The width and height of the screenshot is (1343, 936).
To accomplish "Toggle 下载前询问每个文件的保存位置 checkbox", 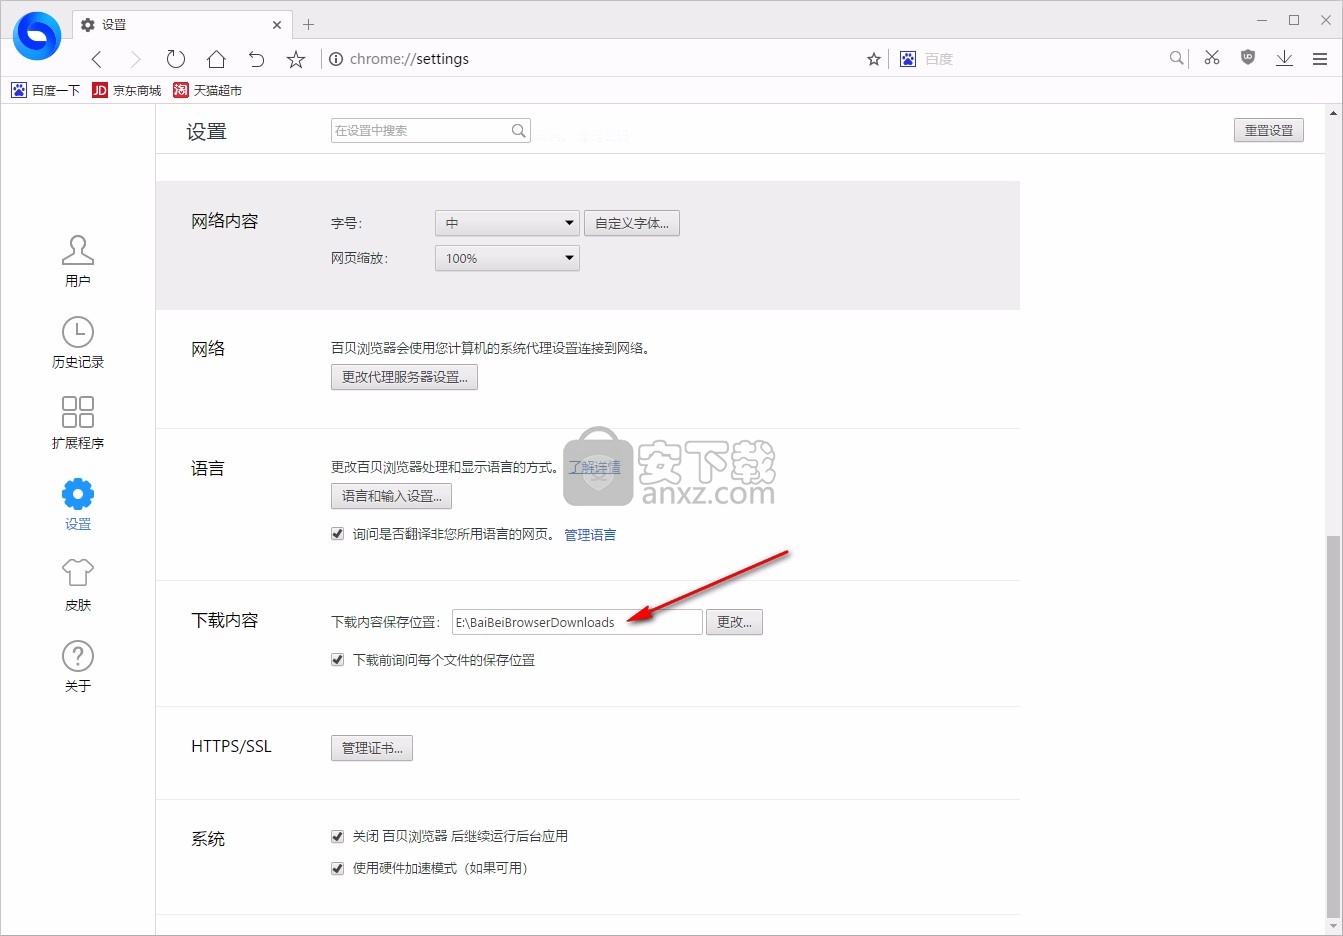I will (x=337, y=660).
